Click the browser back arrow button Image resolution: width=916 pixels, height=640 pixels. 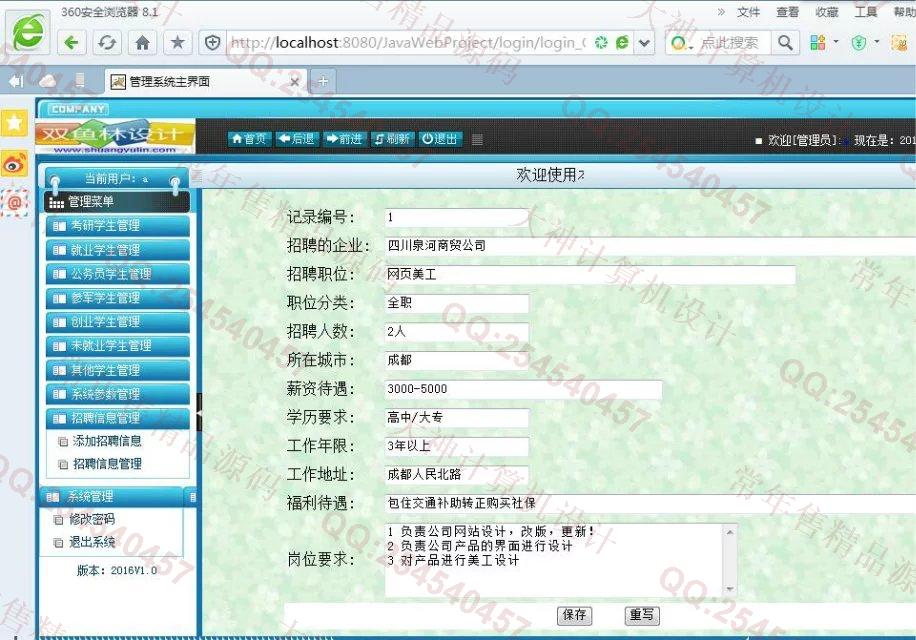pyautogui.click(x=71, y=42)
